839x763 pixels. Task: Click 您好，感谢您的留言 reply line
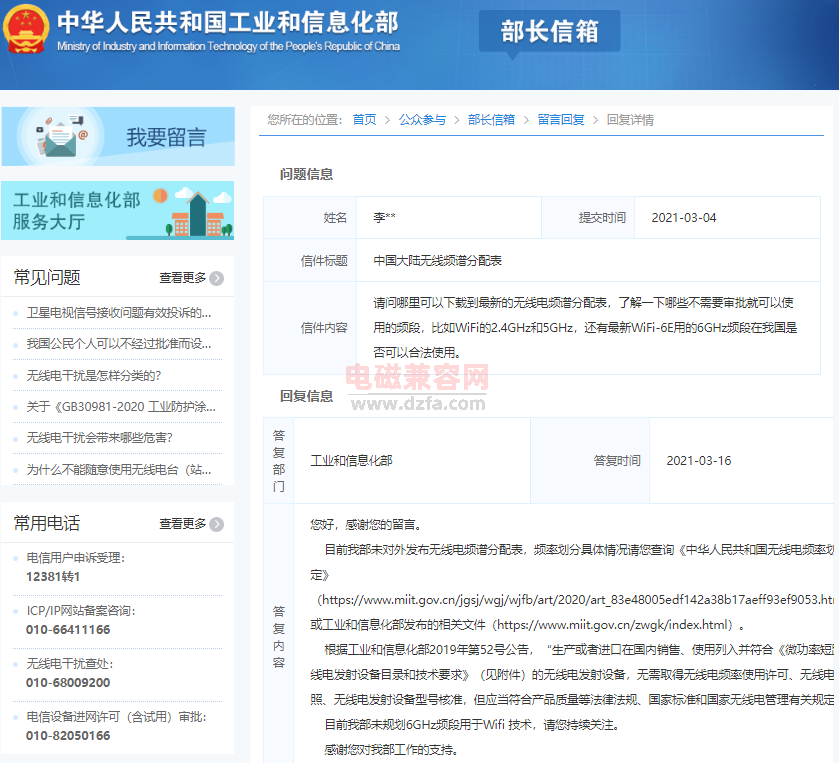click(x=367, y=525)
